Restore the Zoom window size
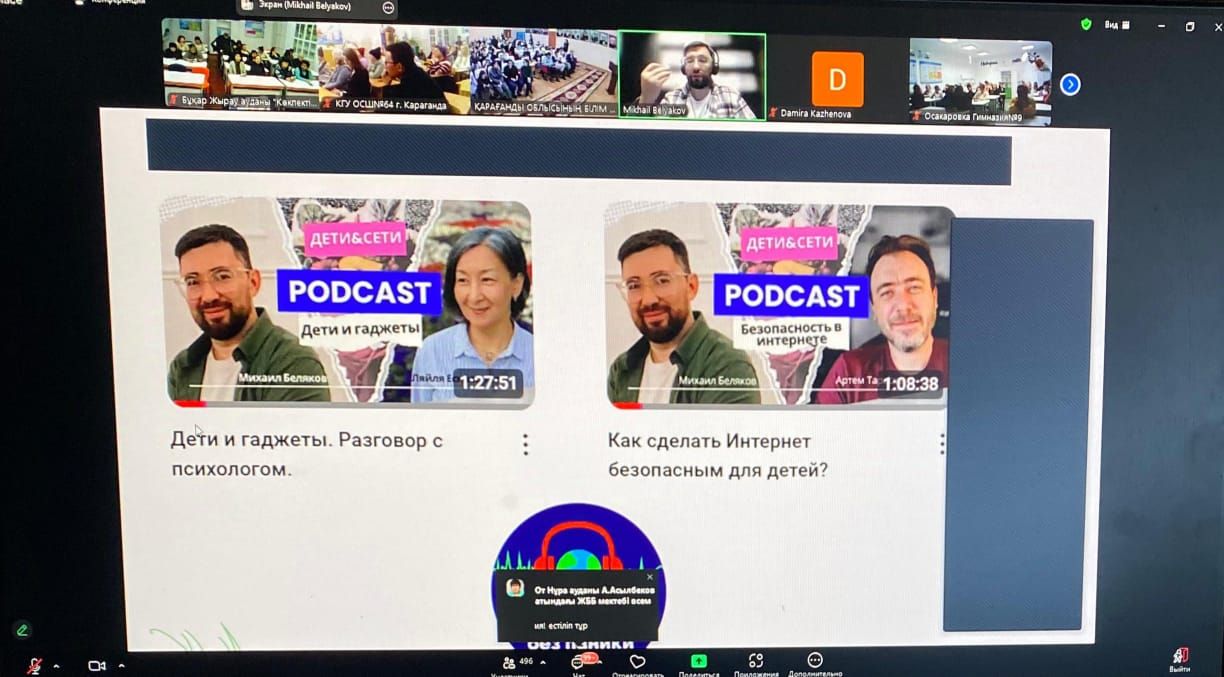This screenshot has width=1224, height=677. tap(1190, 26)
